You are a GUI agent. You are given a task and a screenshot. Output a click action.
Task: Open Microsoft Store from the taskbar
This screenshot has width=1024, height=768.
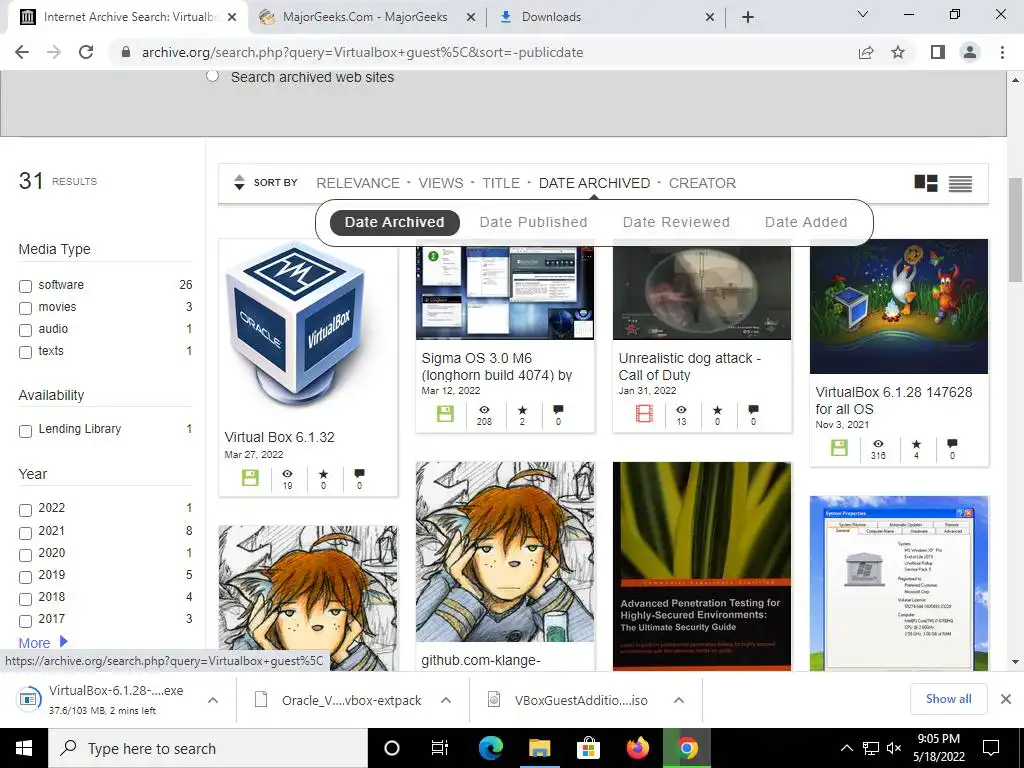click(588, 748)
